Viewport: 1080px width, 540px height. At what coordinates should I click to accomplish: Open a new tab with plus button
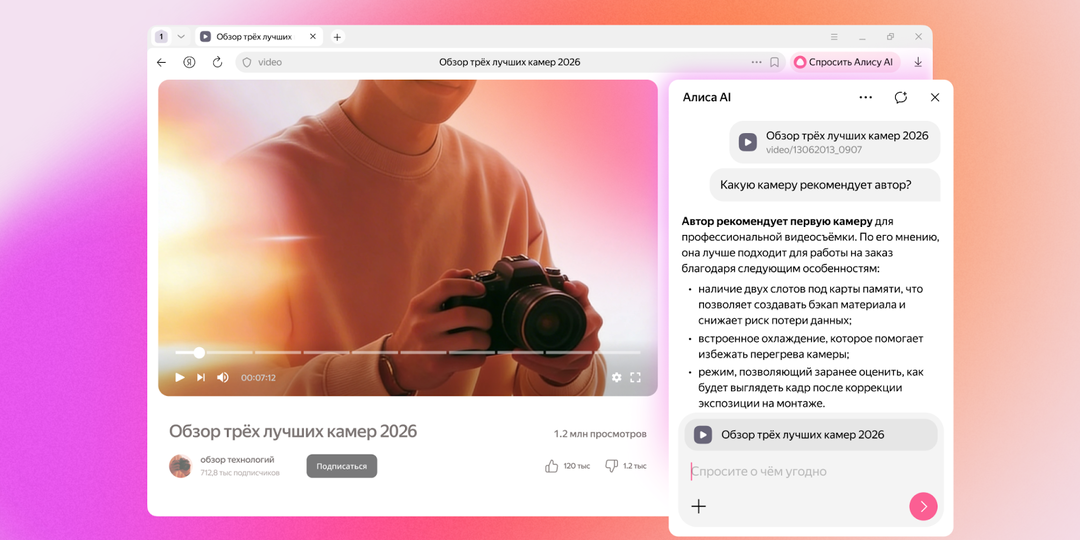tap(337, 37)
